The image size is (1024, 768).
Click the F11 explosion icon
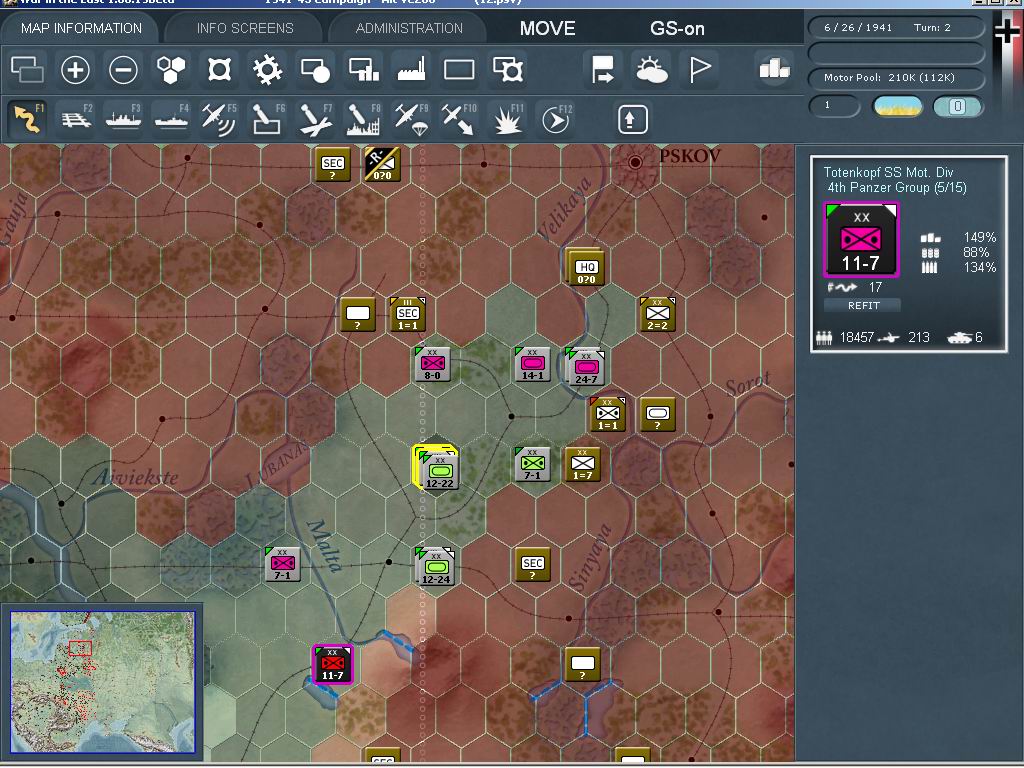click(507, 120)
